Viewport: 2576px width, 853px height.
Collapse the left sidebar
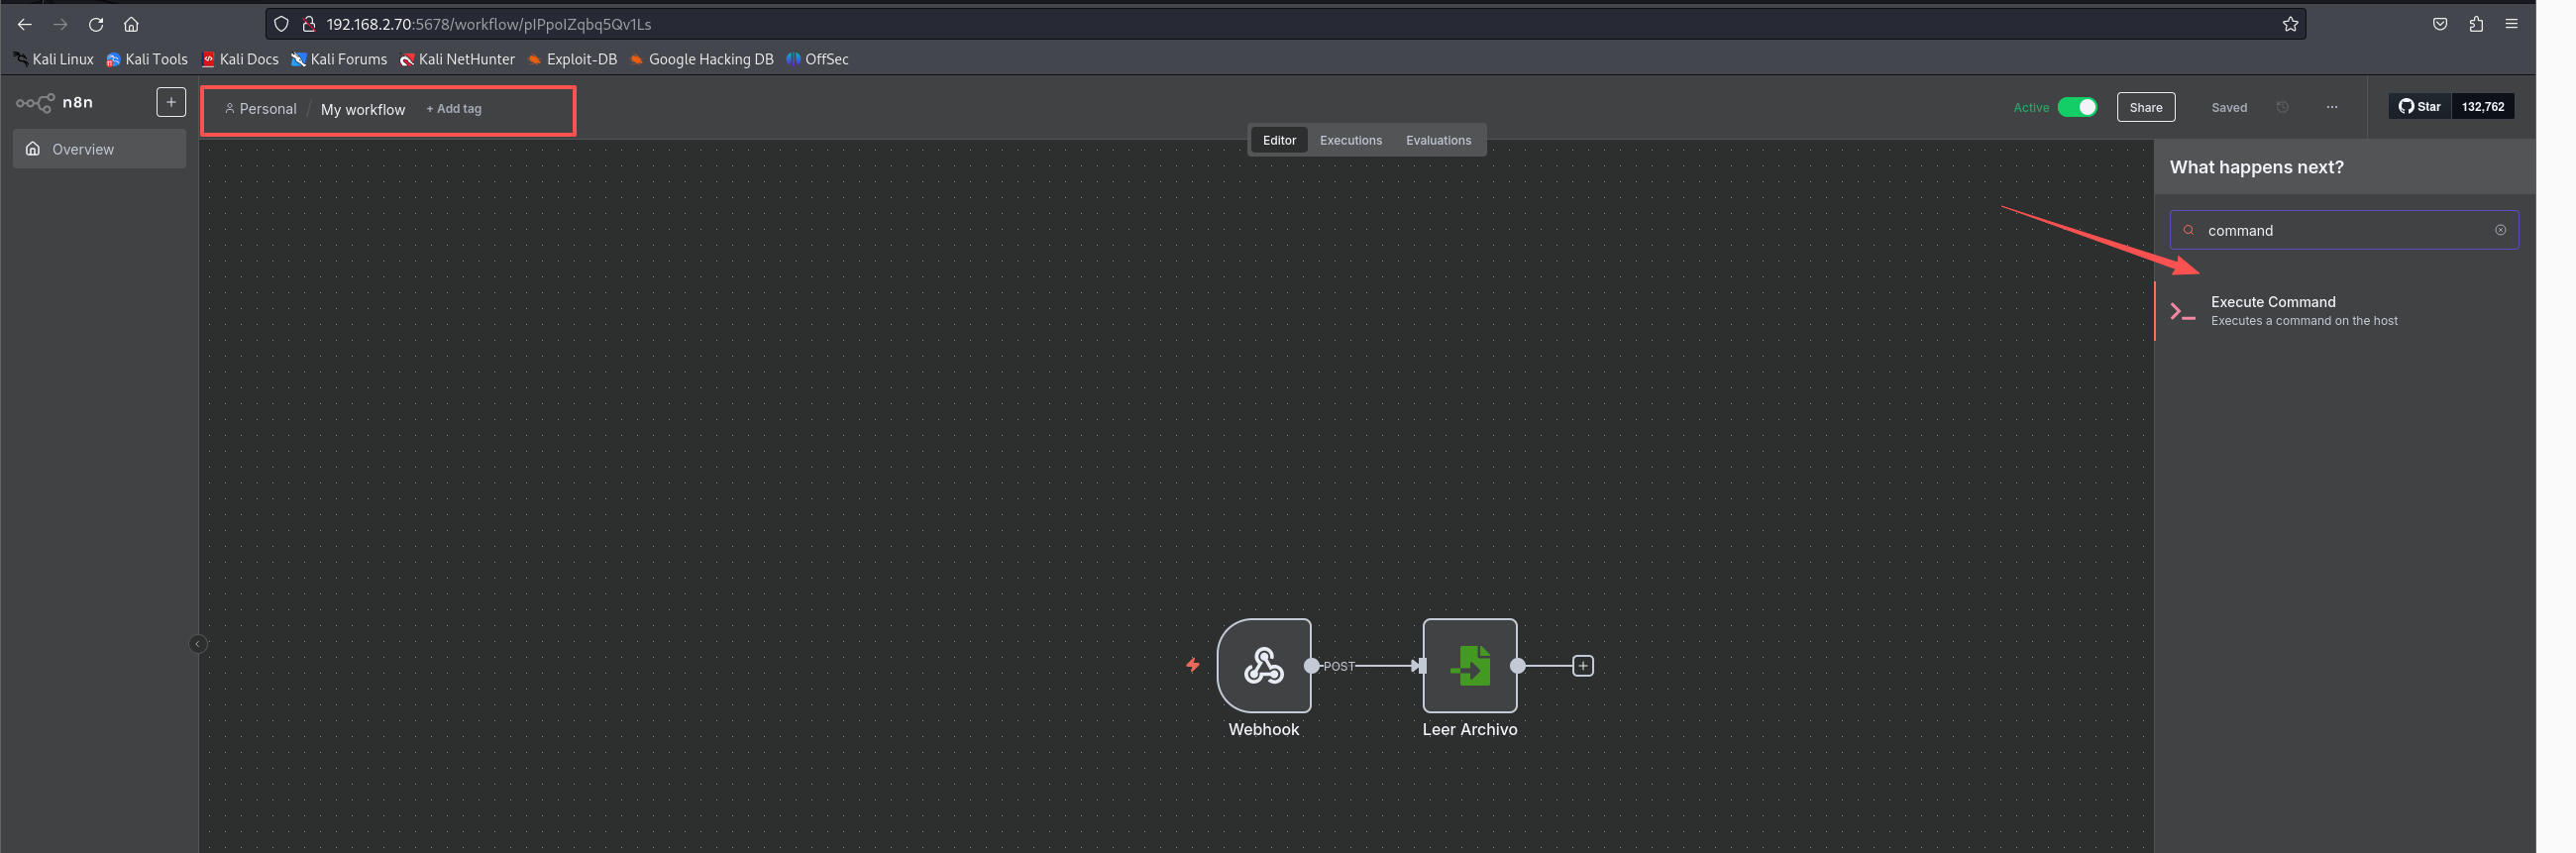[197, 644]
